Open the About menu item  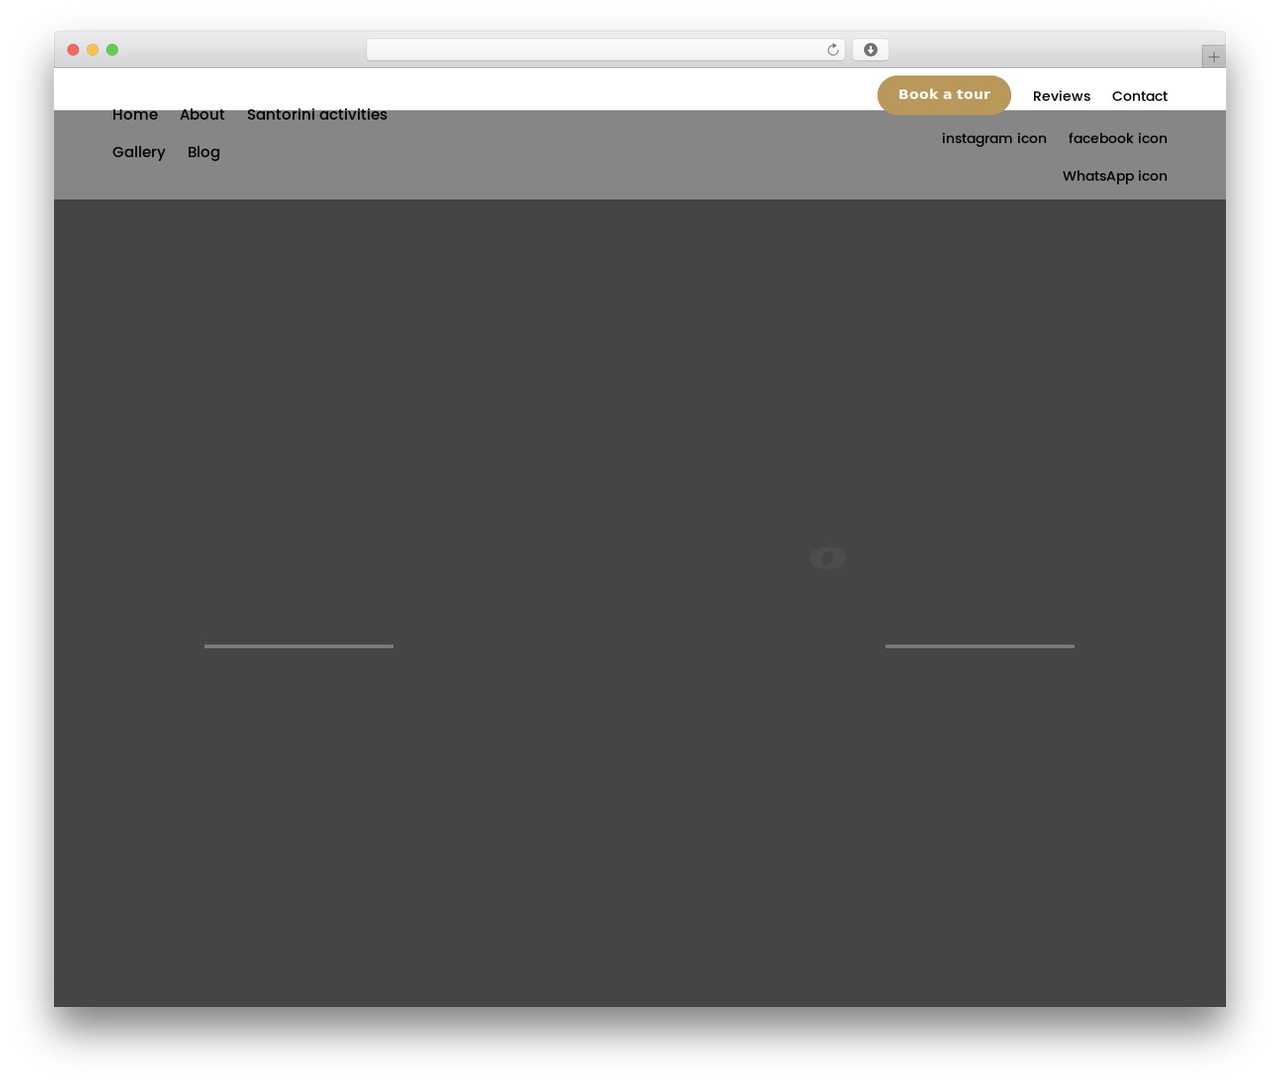(x=202, y=115)
